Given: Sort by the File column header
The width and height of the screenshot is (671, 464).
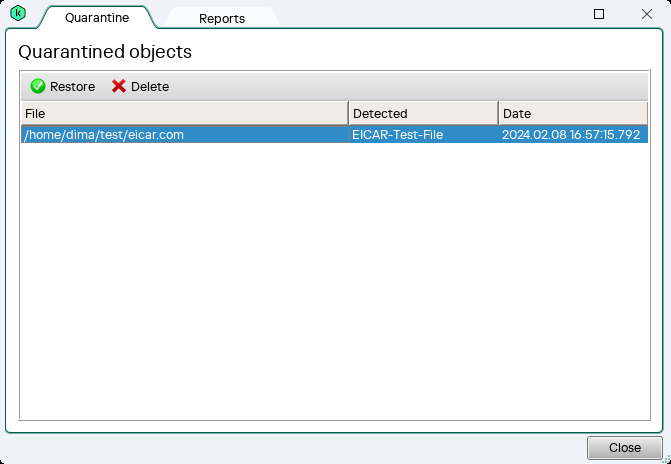Looking at the screenshot, I should click(x=184, y=113).
